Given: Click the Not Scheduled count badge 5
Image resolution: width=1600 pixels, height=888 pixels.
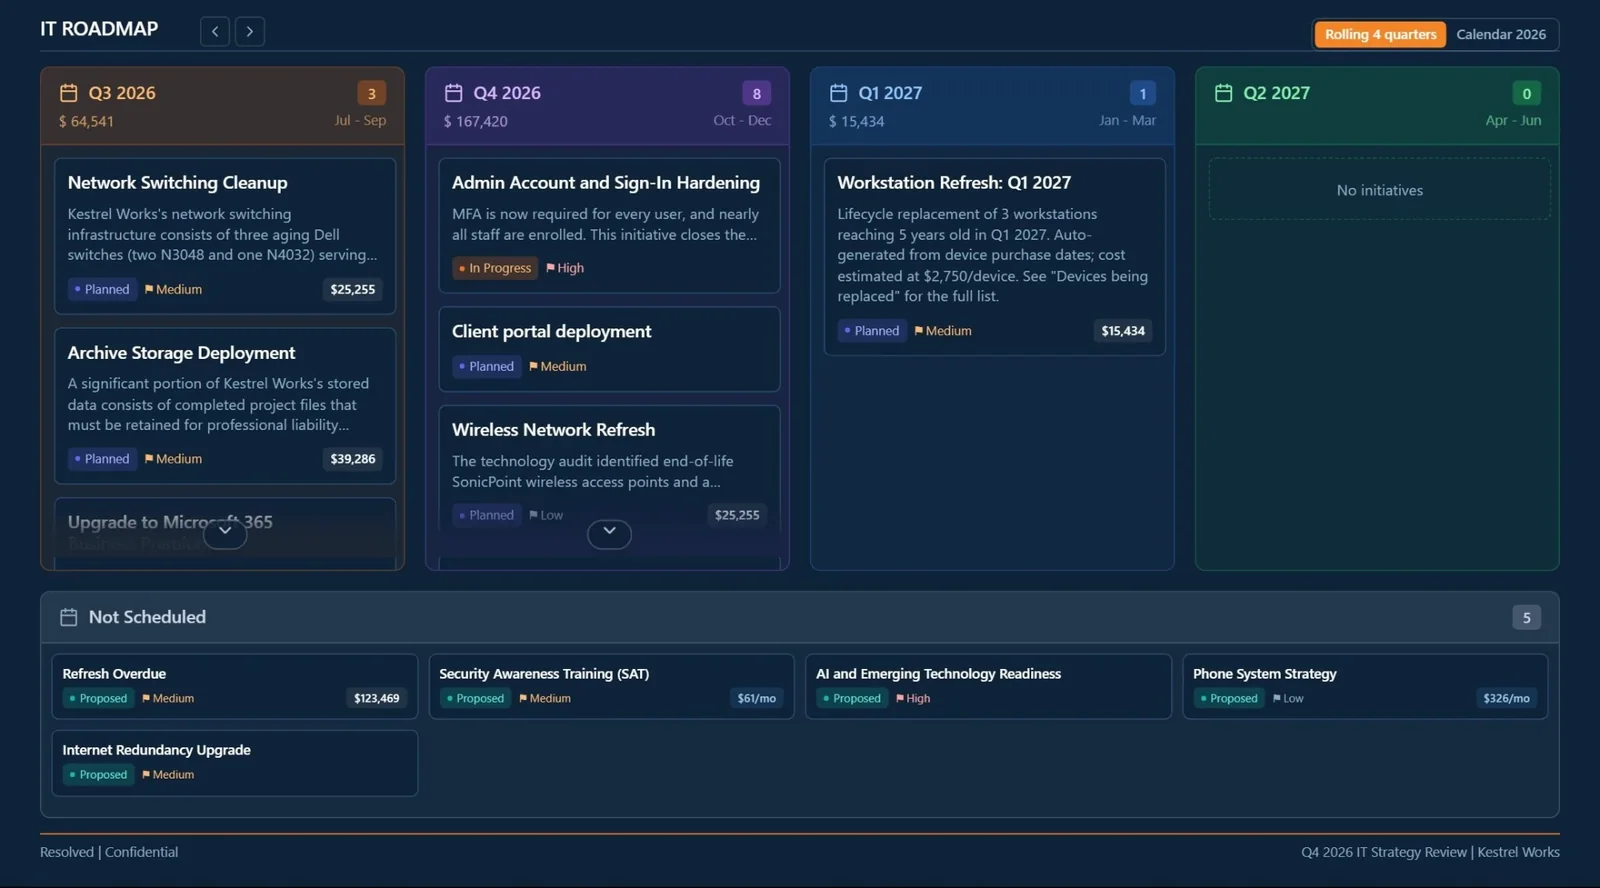Looking at the screenshot, I should coord(1526,618).
